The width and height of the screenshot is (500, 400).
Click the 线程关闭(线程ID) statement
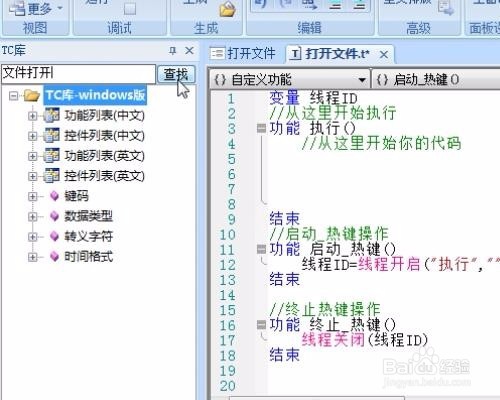pyautogui.click(x=365, y=340)
